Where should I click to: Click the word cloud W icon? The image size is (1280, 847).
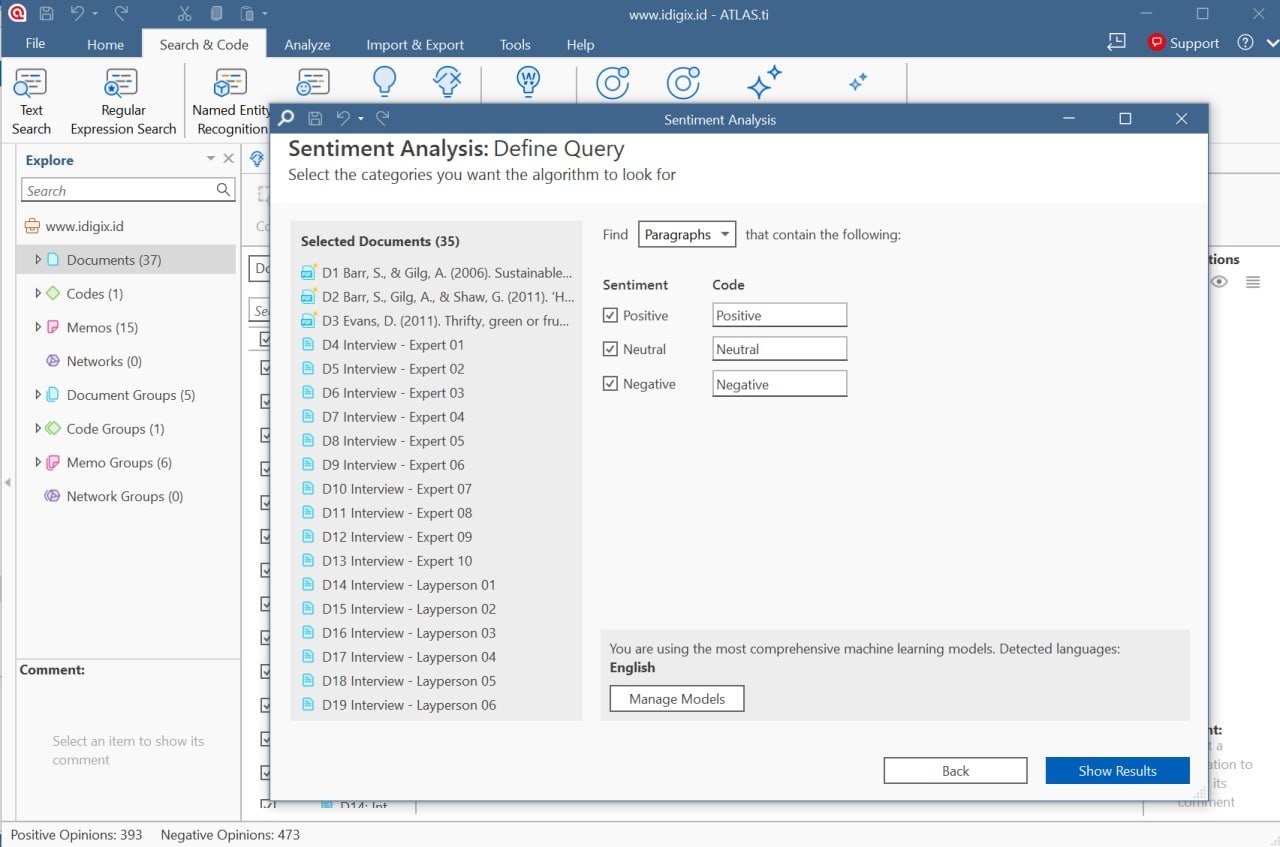[527, 82]
